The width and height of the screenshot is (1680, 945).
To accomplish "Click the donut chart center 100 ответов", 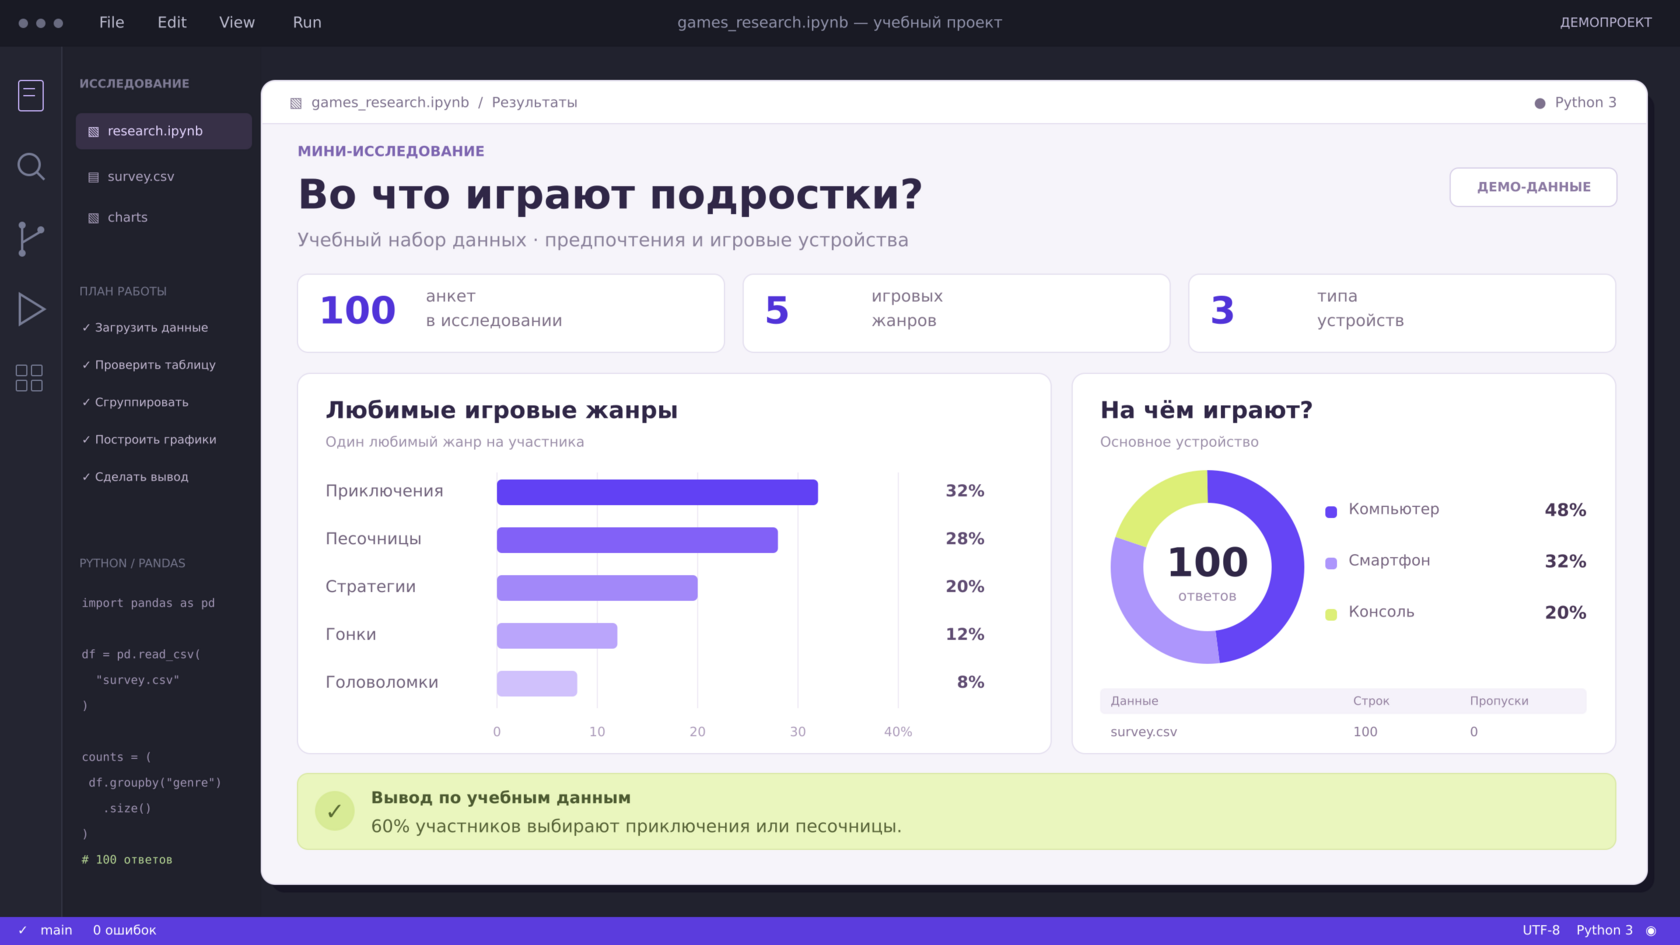I will click(1207, 572).
